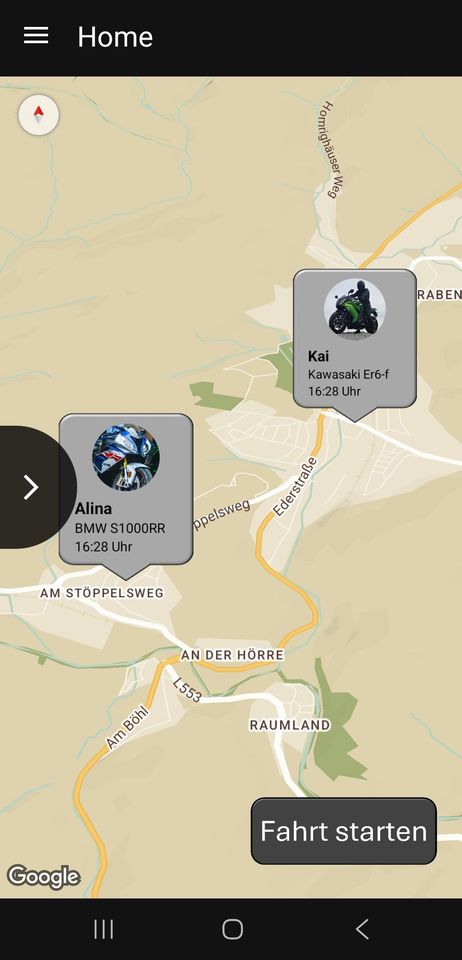Tap Android recent apps icon
The width and height of the screenshot is (462, 960).
click(103, 929)
